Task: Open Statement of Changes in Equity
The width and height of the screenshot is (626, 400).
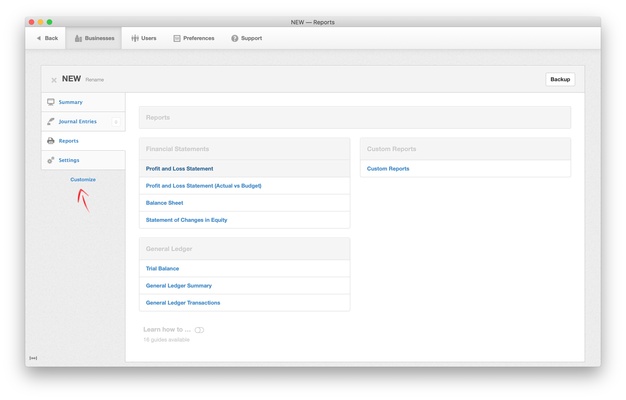Action: pos(186,220)
